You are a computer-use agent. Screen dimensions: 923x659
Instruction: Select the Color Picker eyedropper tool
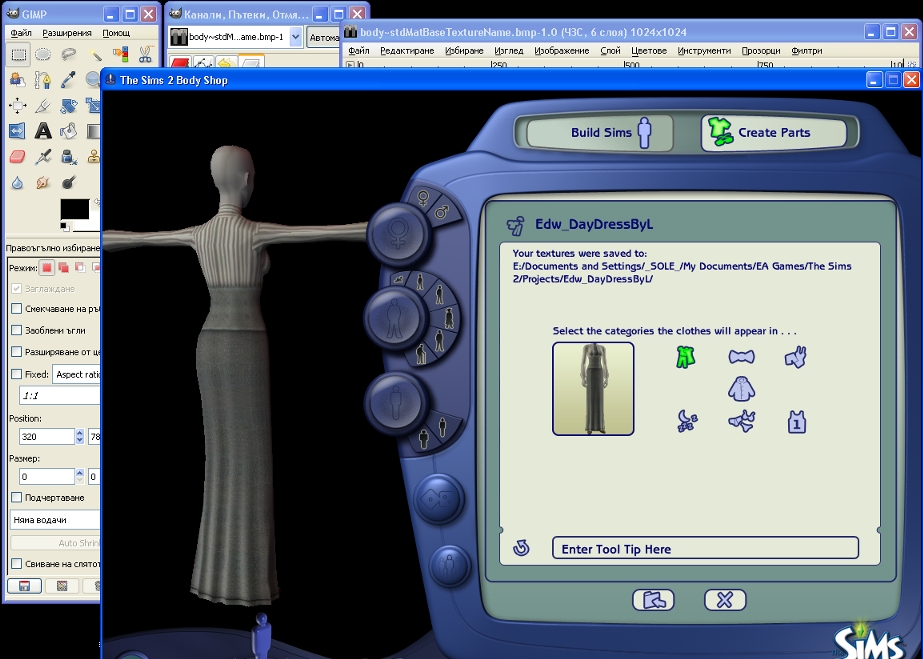tap(68, 80)
